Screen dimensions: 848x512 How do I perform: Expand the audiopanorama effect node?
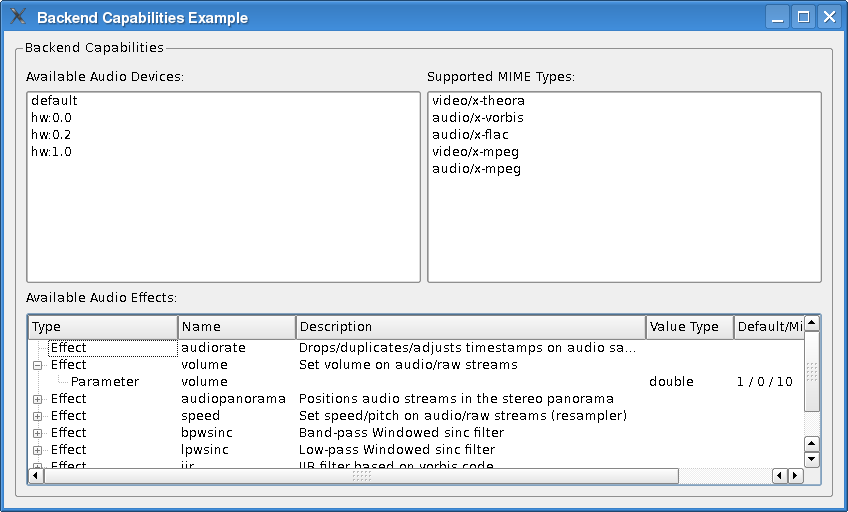click(38, 399)
